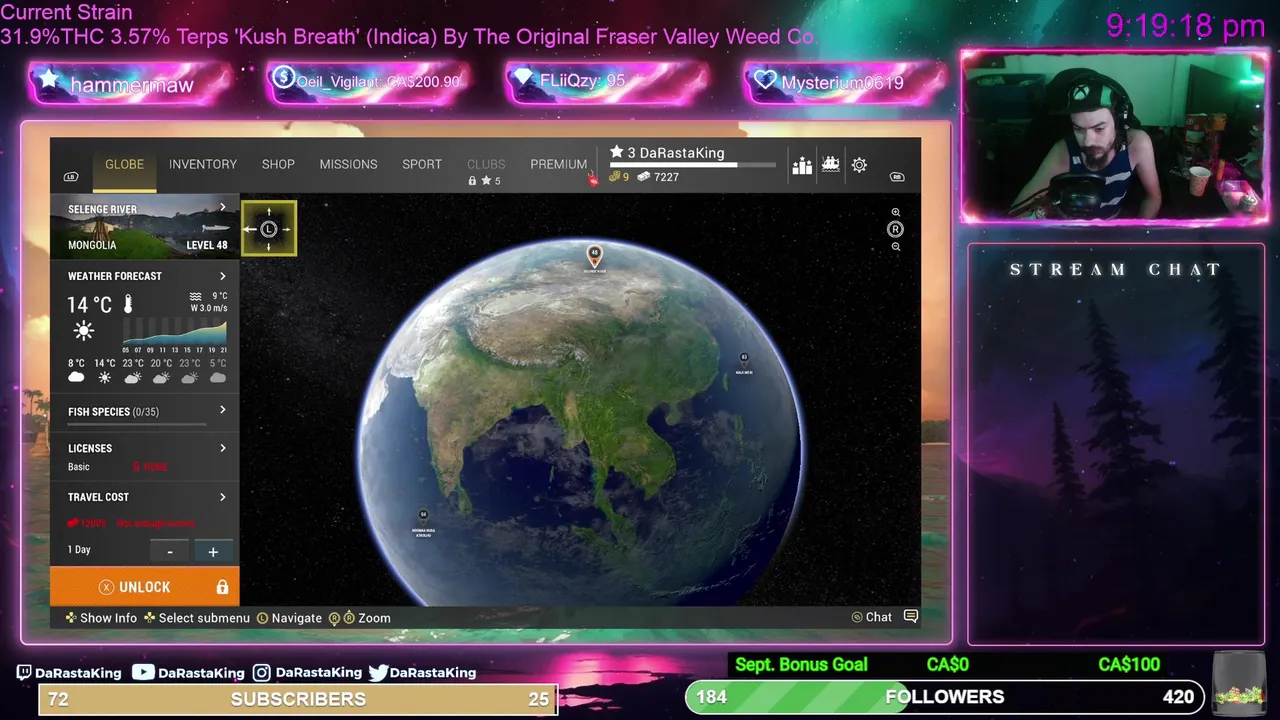This screenshot has width=1280, height=720.
Task: Click the lock icon on Unlock button
Action: [222, 587]
